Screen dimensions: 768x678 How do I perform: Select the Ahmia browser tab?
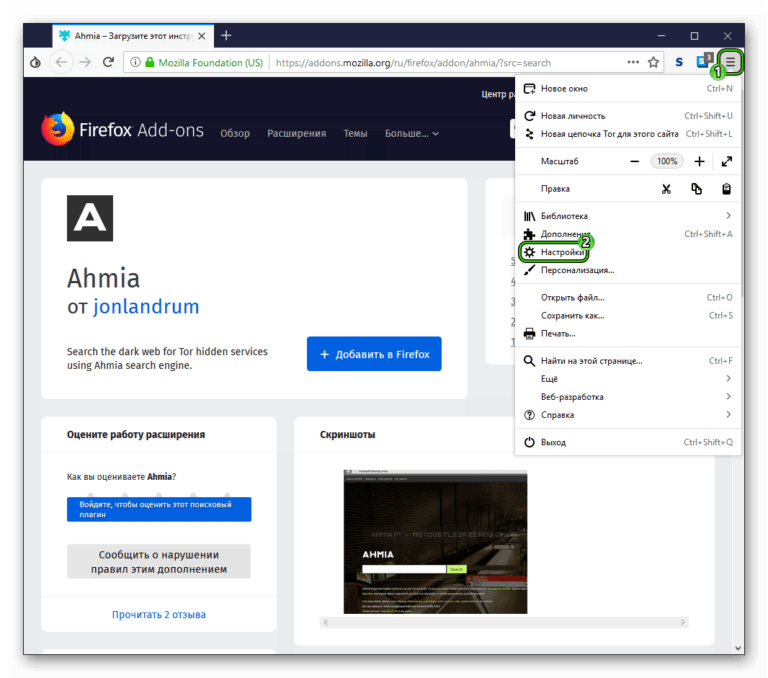click(x=133, y=36)
